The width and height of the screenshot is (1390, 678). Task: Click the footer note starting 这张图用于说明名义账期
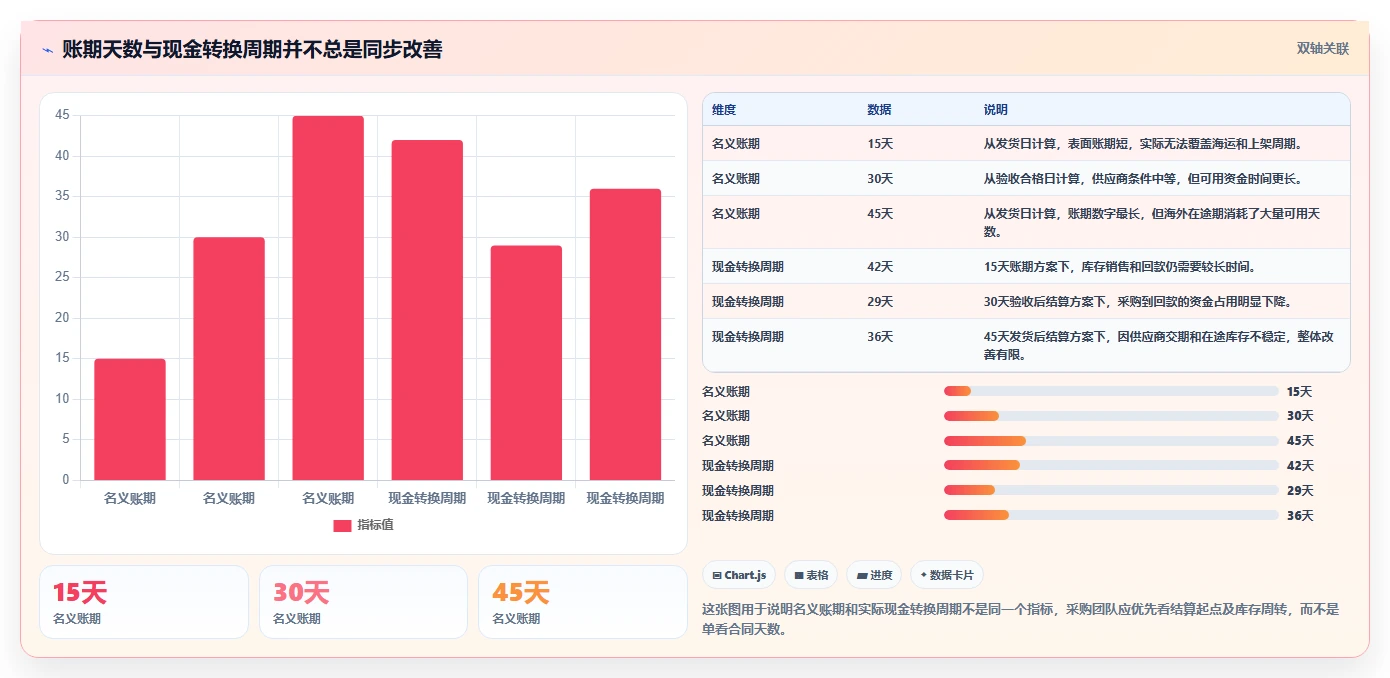1020,618
